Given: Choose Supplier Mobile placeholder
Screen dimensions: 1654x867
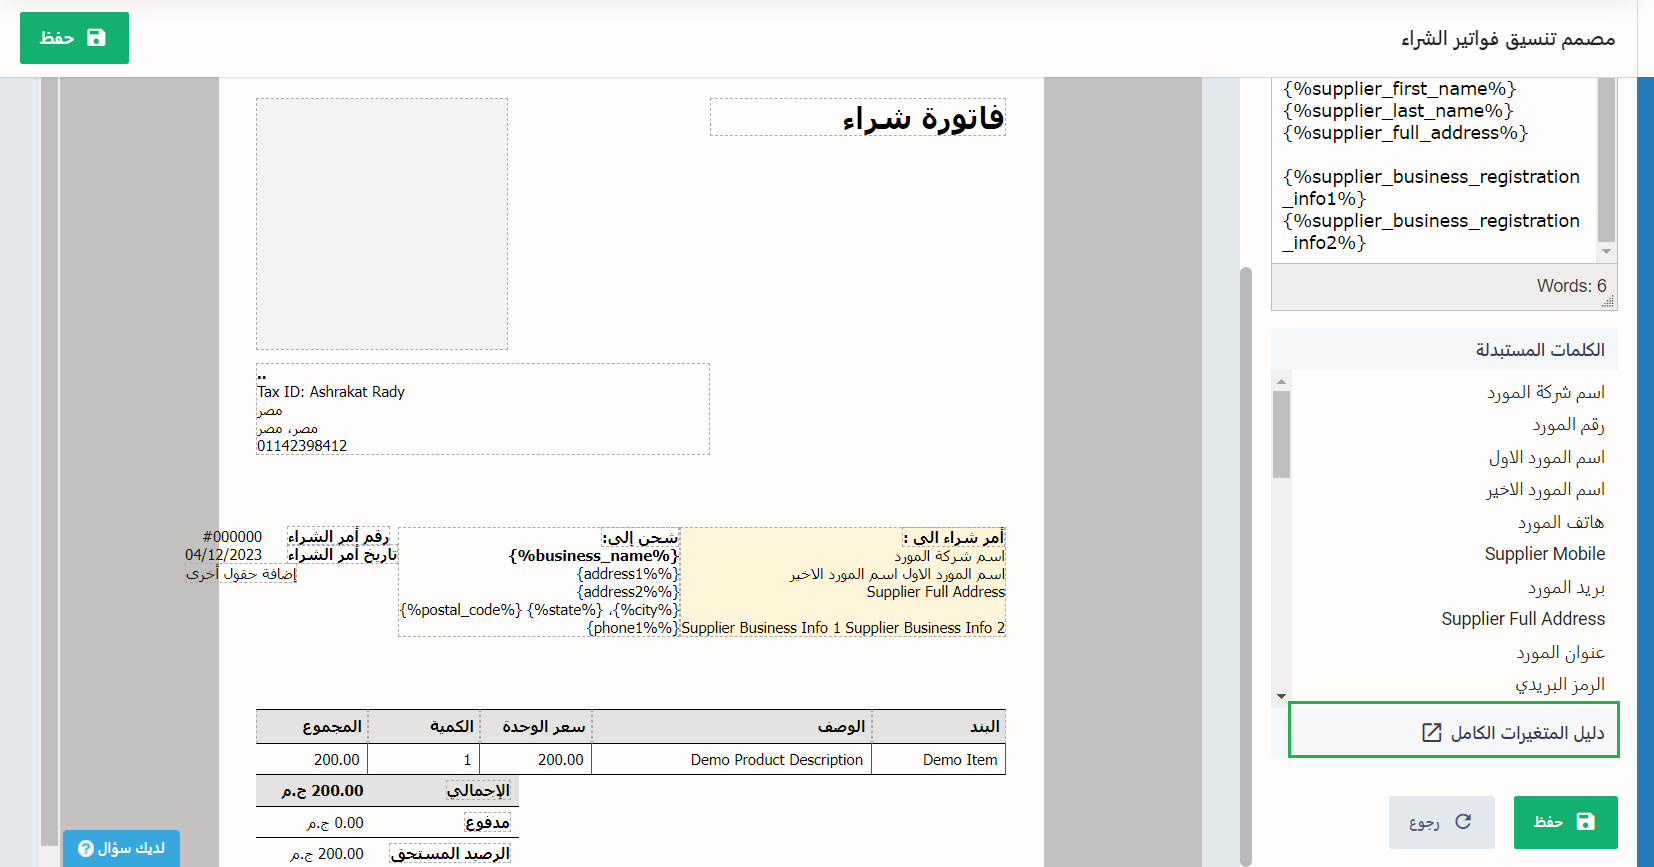Looking at the screenshot, I should (1544, 554).
